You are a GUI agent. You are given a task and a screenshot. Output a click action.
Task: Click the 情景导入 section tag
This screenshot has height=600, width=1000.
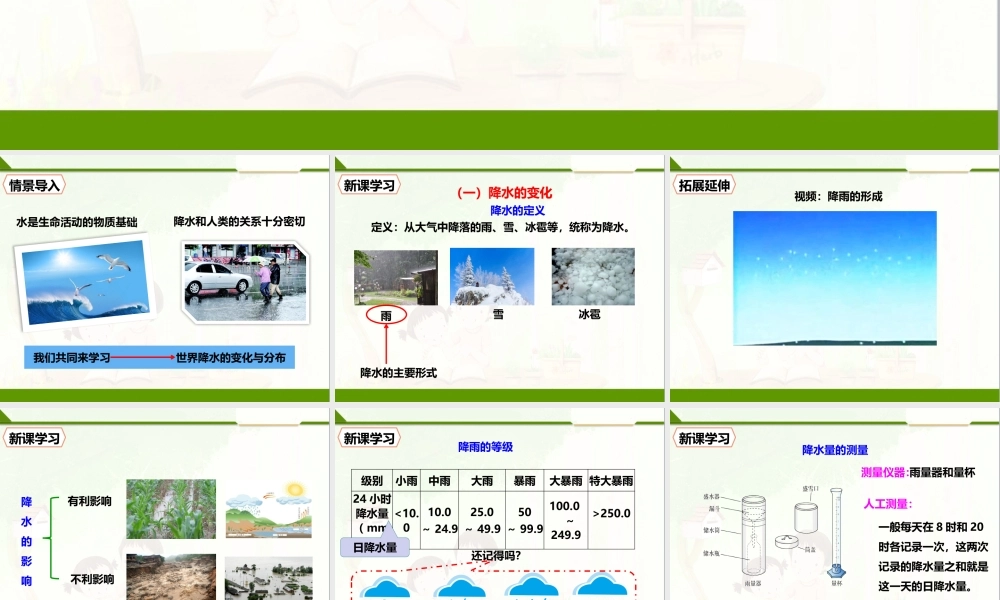click(35, 185)
